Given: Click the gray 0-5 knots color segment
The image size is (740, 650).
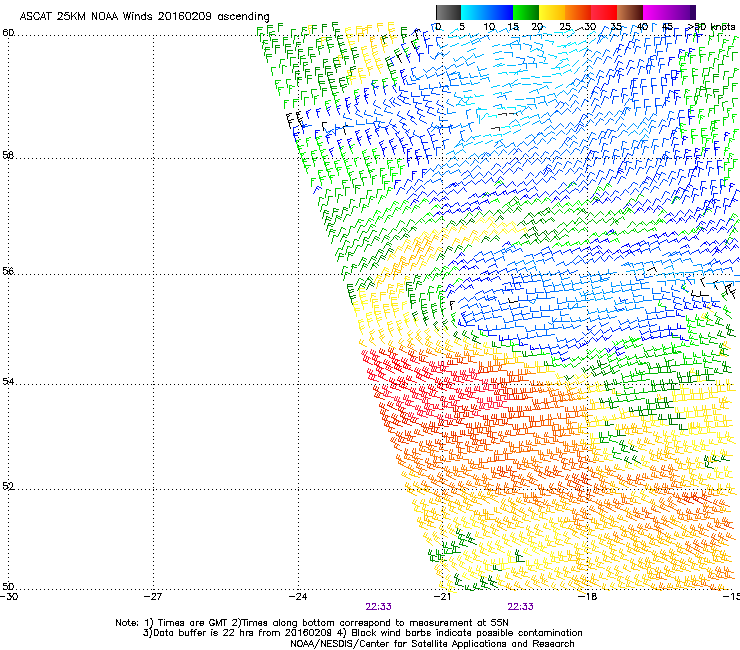Looking at the screenshot, I should [448, 12].
